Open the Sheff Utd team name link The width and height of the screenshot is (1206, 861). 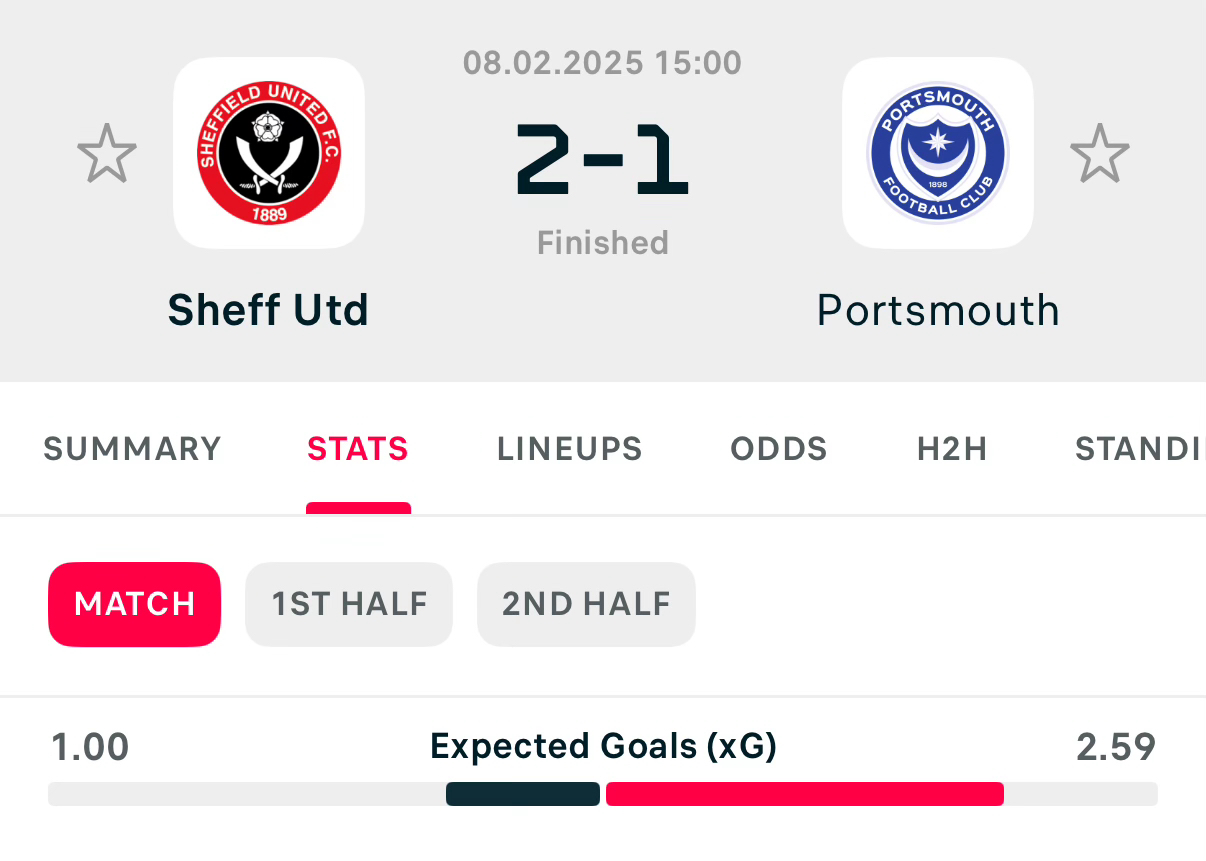pos(268,310)
